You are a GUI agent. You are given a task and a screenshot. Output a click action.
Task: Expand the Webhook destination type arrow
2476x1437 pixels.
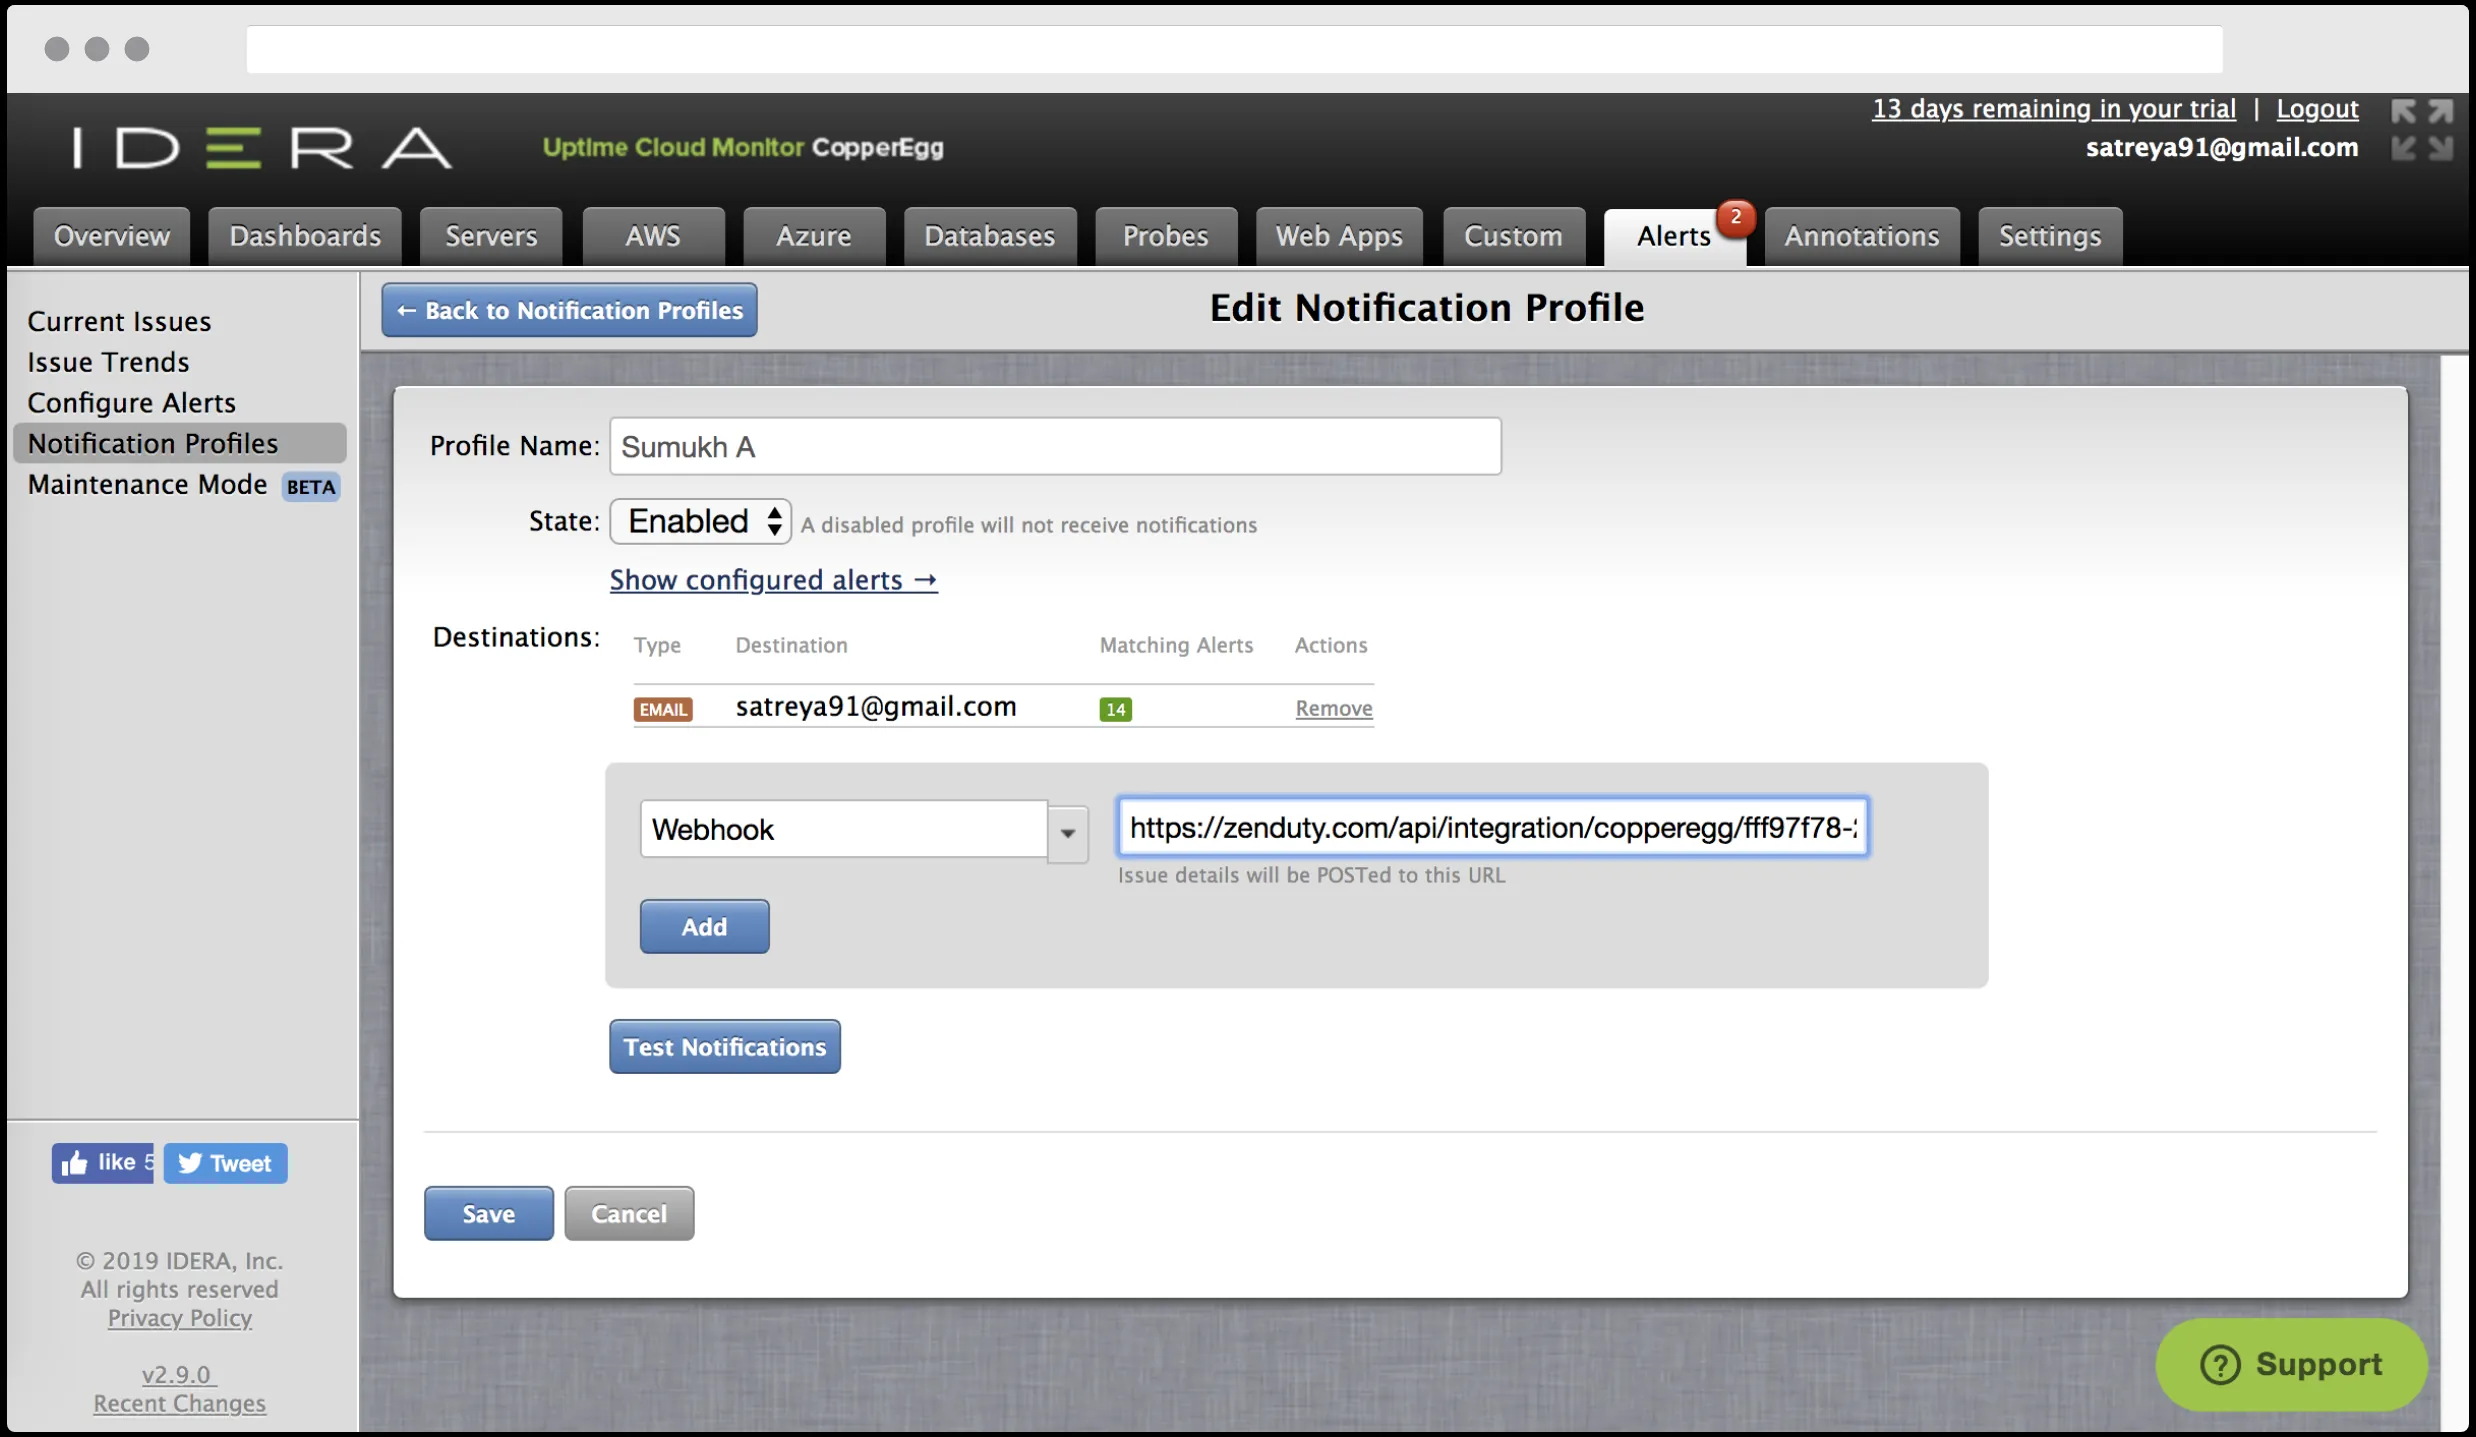[x=1067, y=832]
